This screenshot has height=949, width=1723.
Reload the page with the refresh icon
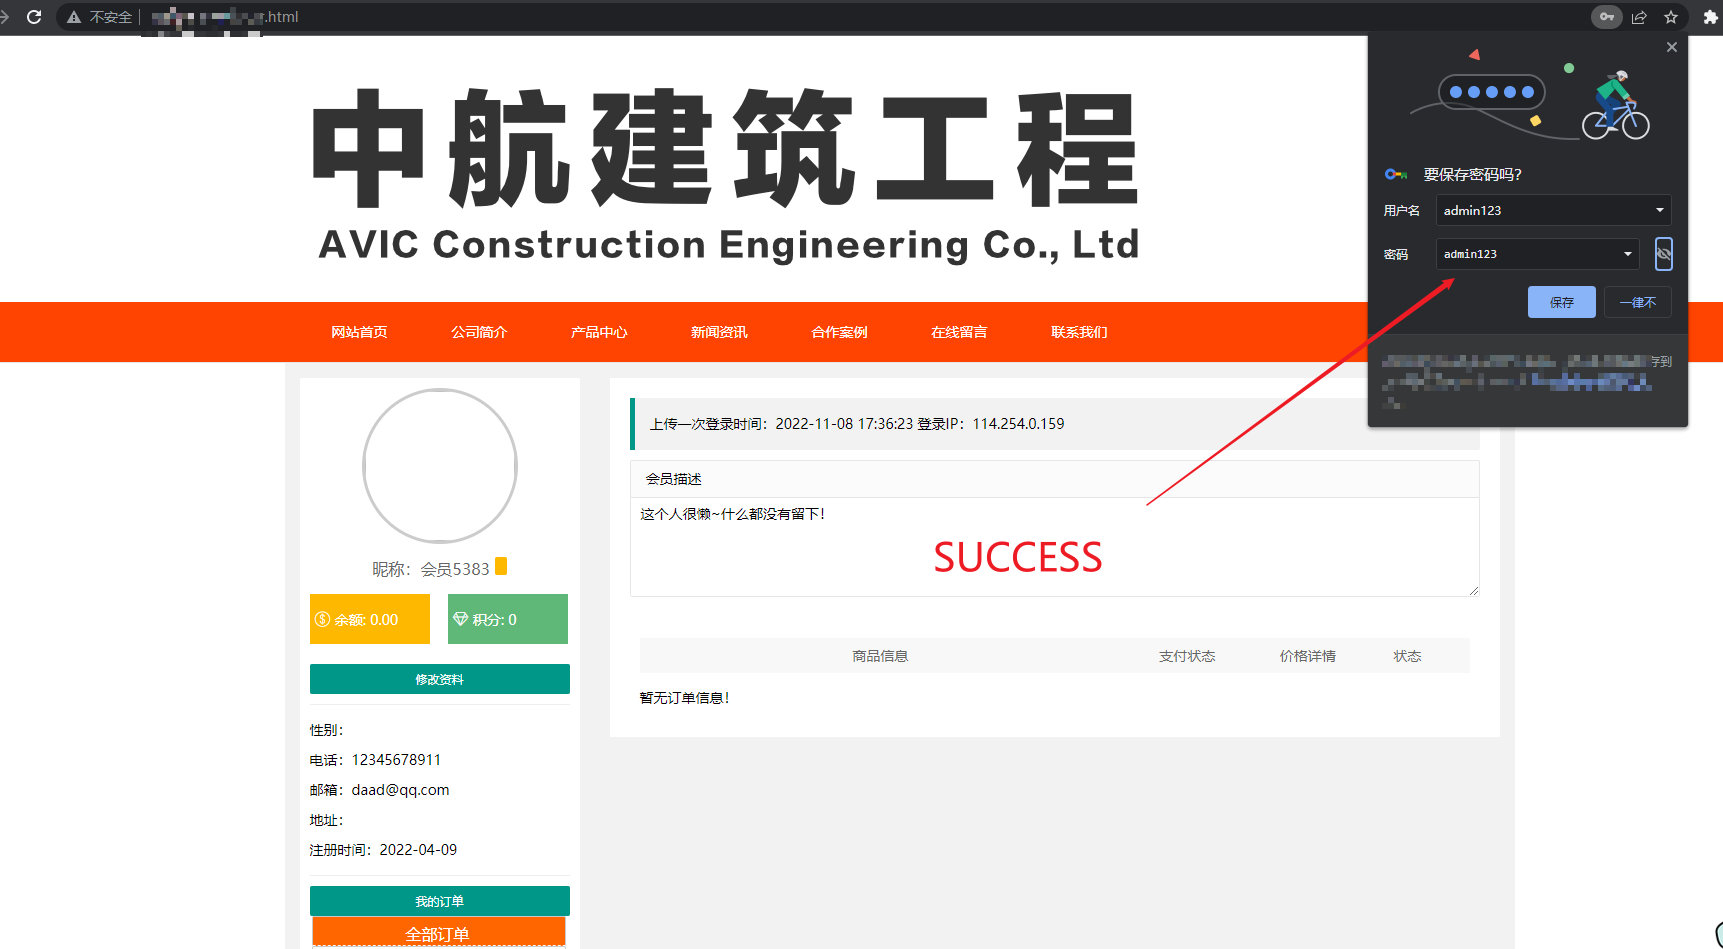coord(34,17)
